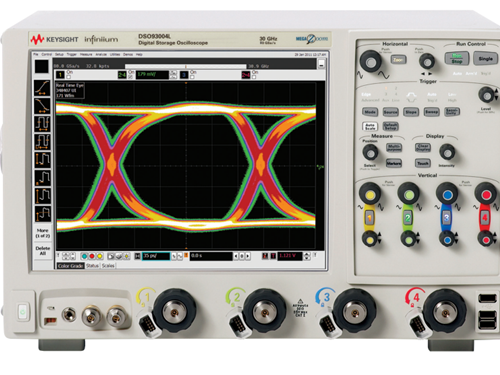Click the red circle button in bottom toolbar
This screenshot has height=375, width=500.
click(x=92, y=256)
